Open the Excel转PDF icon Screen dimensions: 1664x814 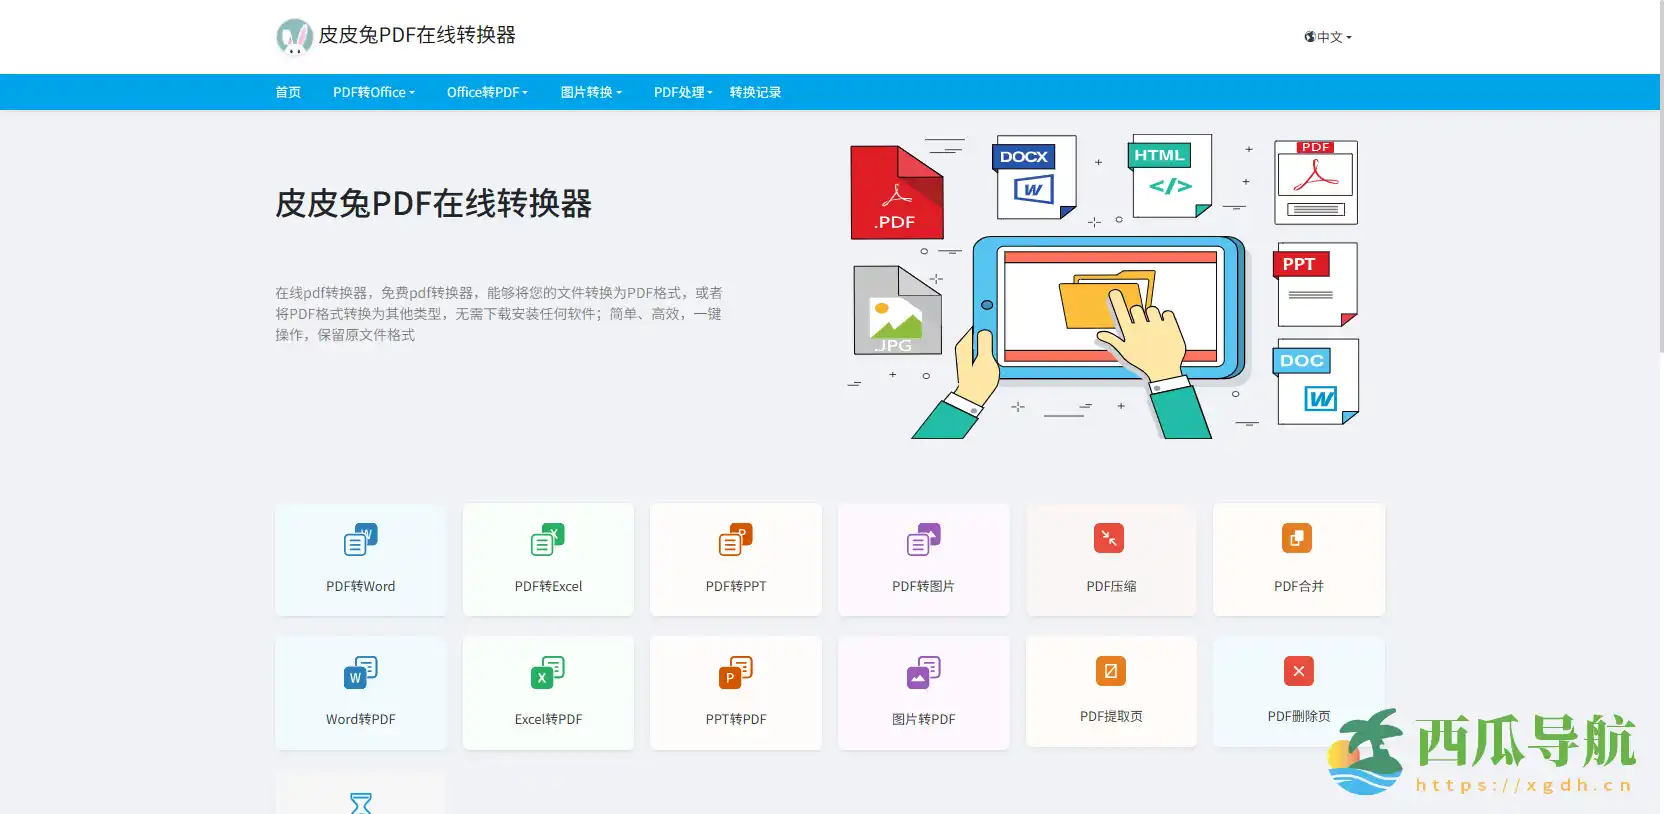click(548, 673)
